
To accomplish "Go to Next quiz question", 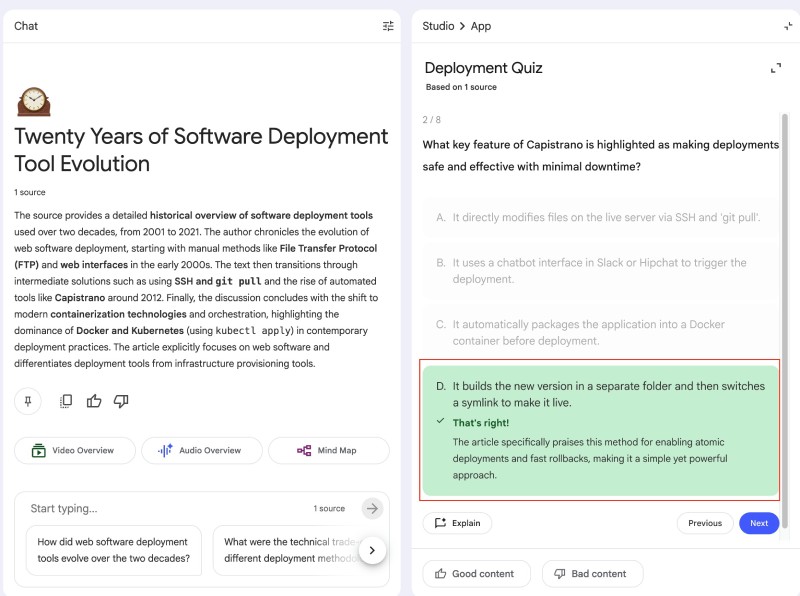I will [x=759, y=523].
